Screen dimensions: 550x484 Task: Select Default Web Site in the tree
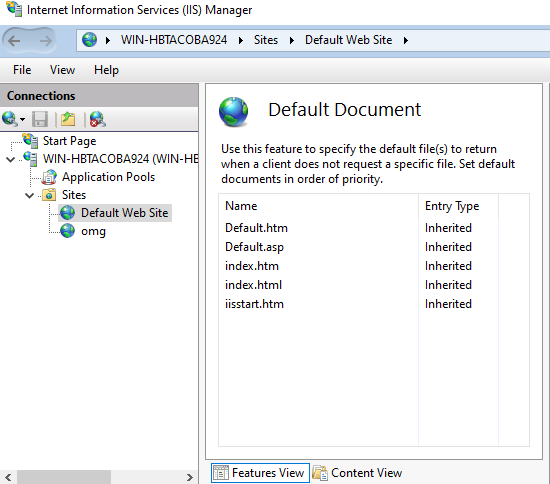(x=125, y=213)
